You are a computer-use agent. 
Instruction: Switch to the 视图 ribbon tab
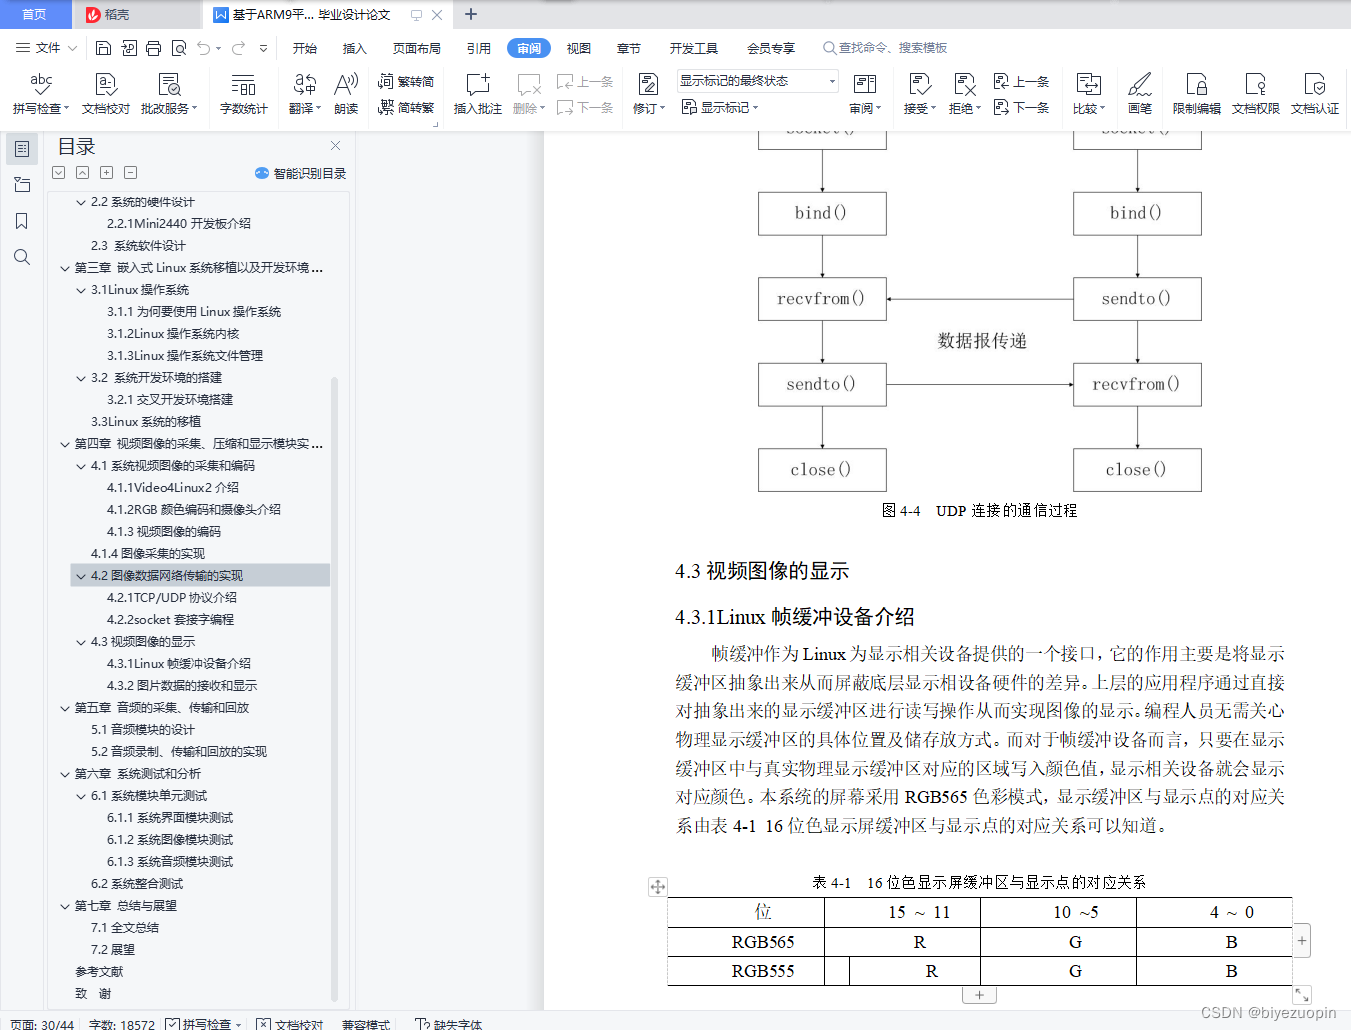click(579, 48)
